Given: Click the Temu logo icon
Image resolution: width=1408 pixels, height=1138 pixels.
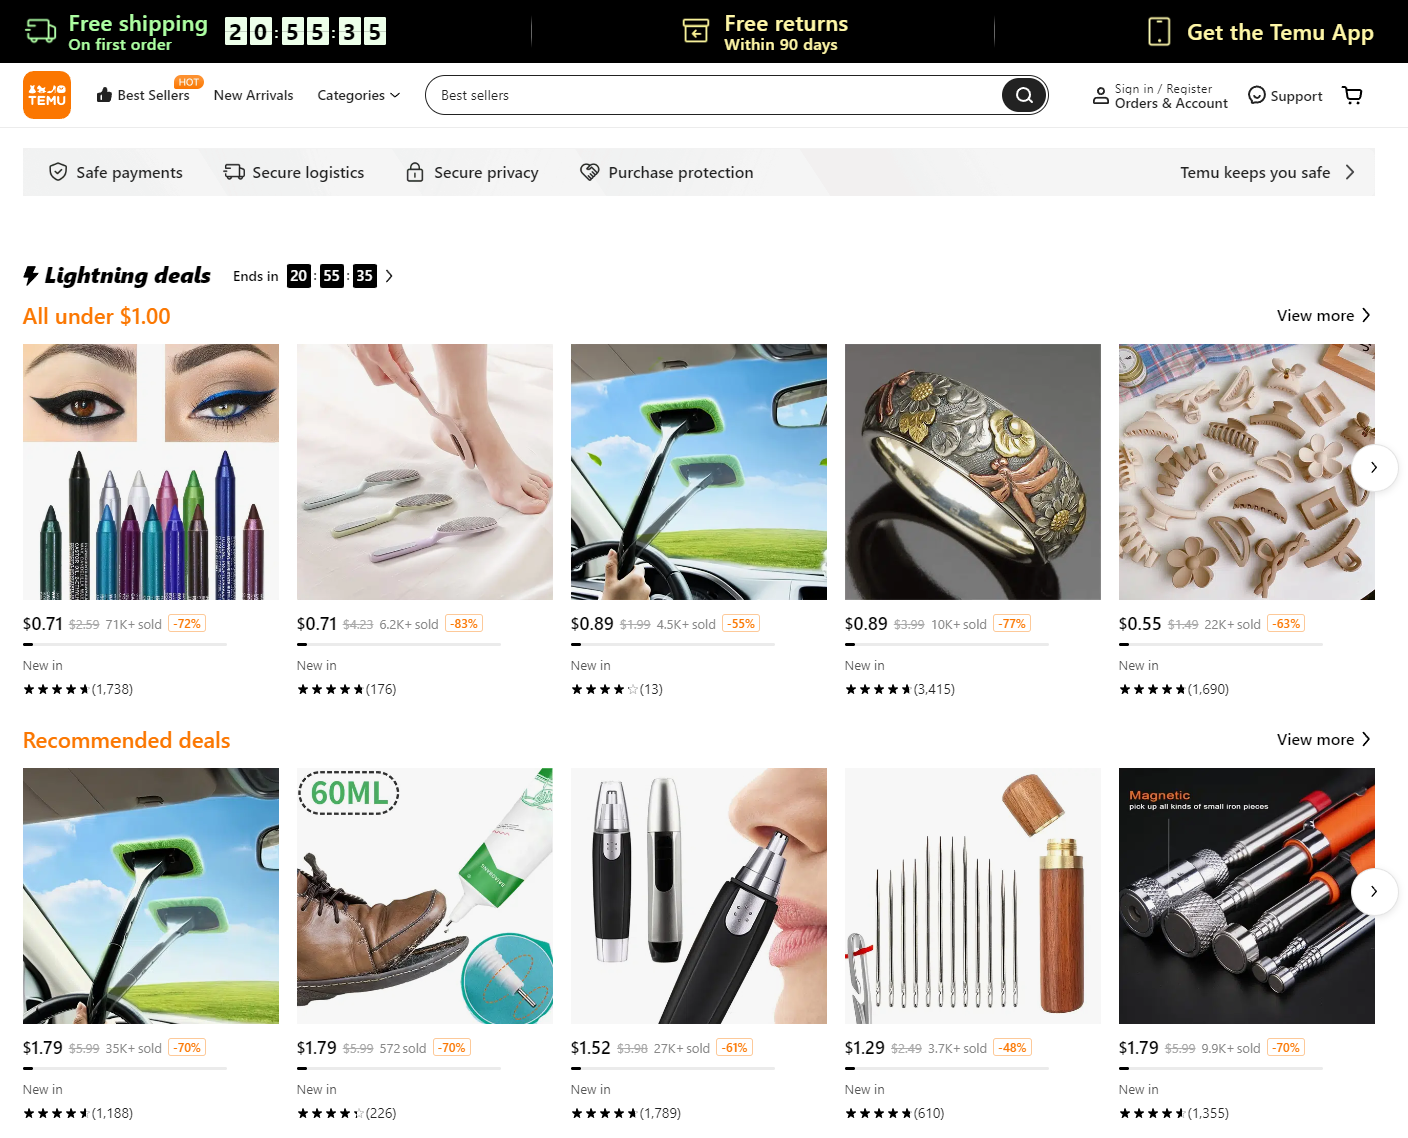Looking at the screenshot, I should [47, 95].
